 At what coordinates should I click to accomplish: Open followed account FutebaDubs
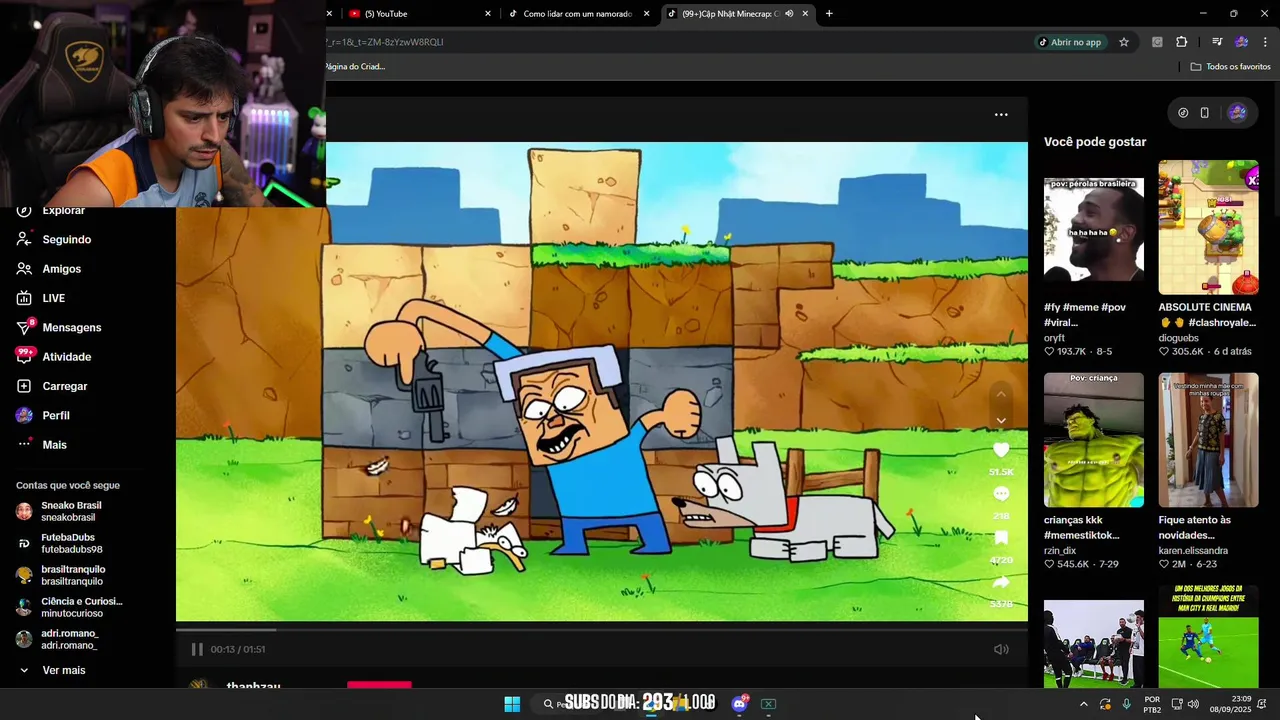click(70, 543)
